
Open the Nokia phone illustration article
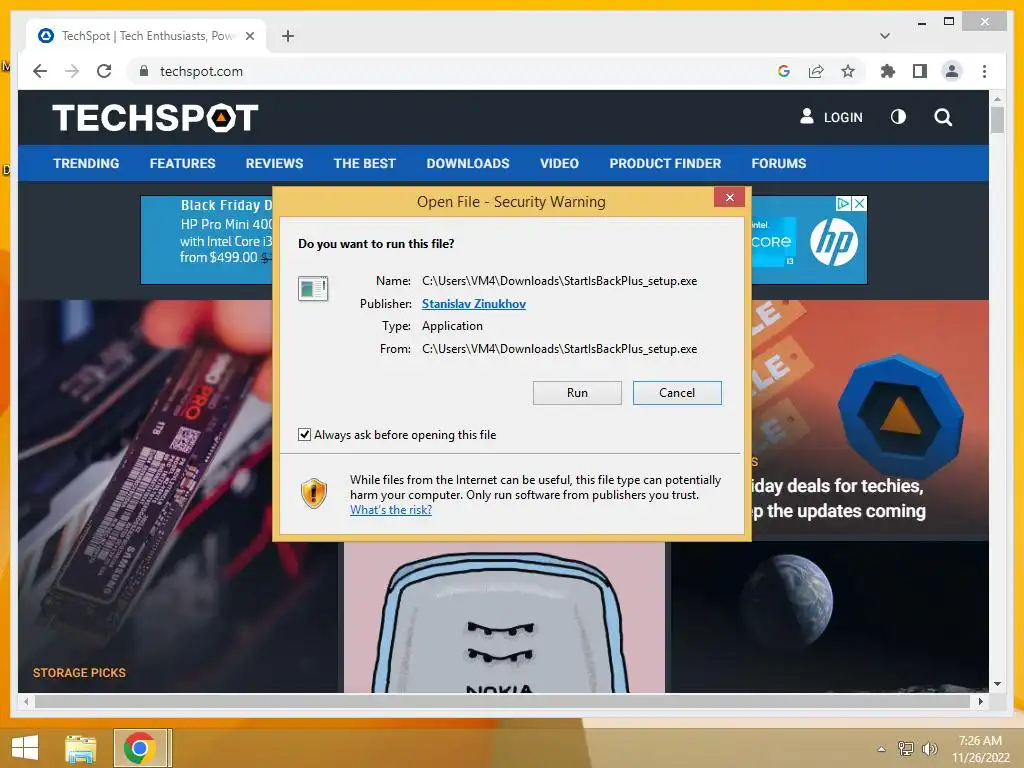pyautogui.click(x=504, y=617)
